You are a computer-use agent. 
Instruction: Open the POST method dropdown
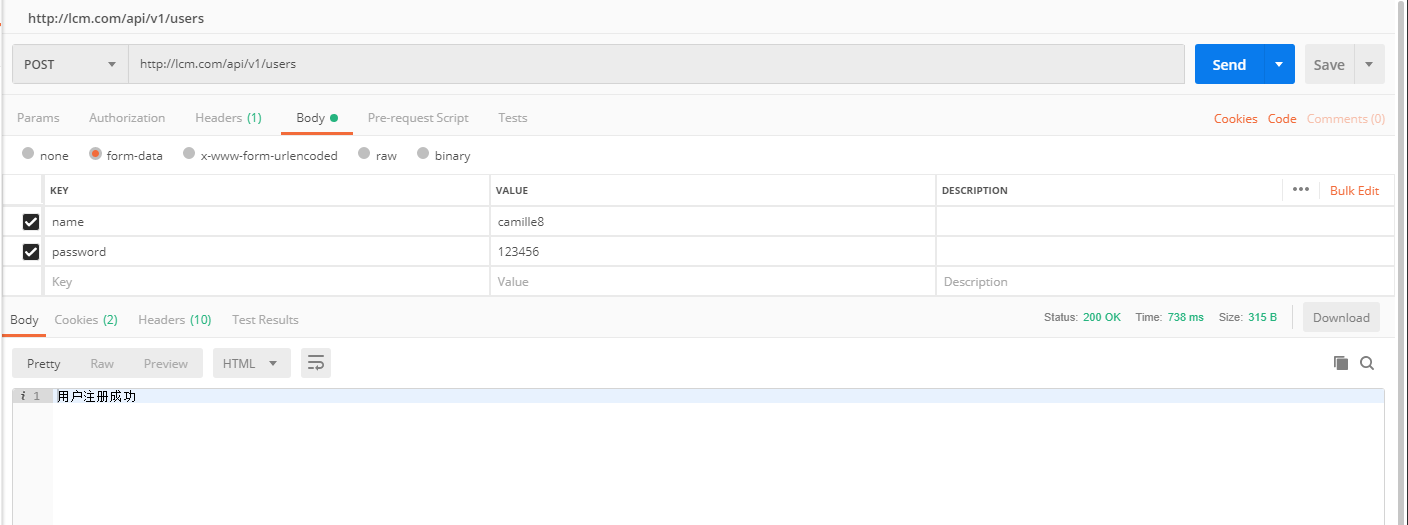70,64
